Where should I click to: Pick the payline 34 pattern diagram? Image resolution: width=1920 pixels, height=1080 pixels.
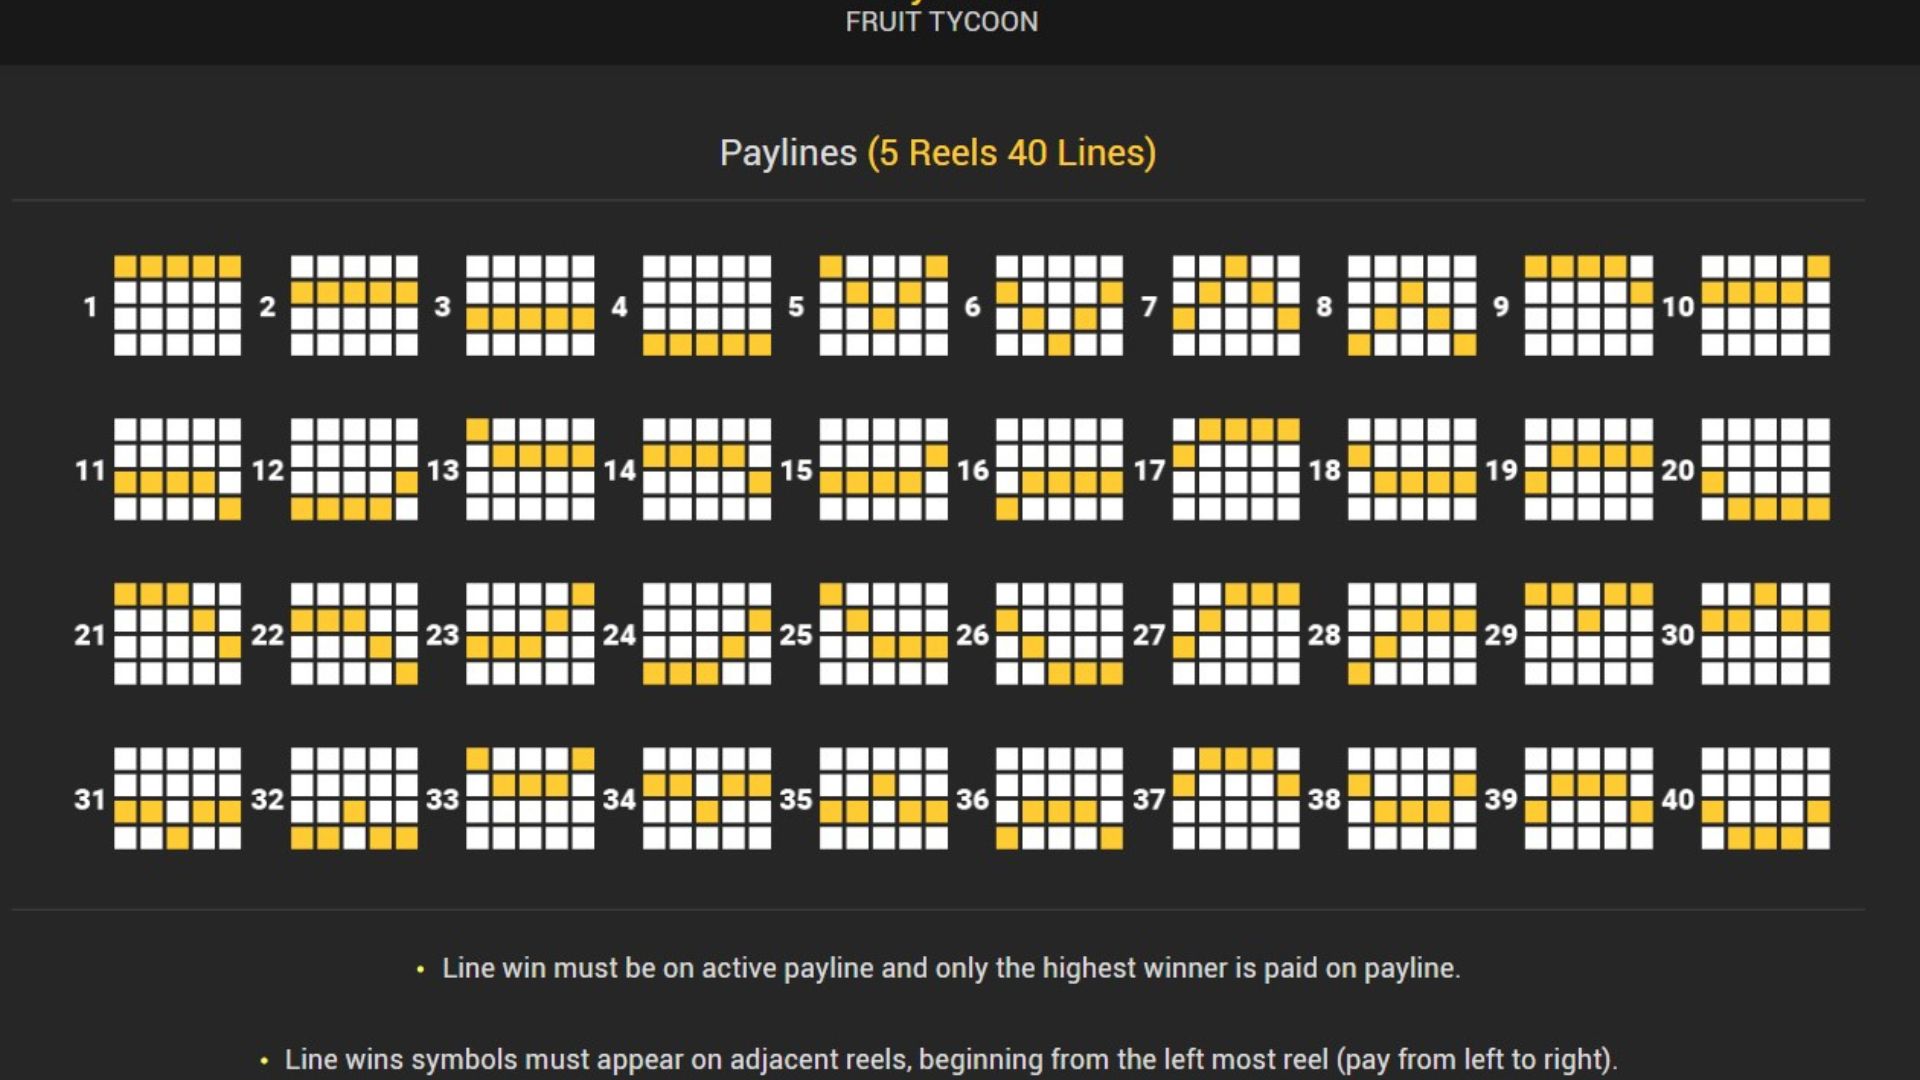coord(706,798)
